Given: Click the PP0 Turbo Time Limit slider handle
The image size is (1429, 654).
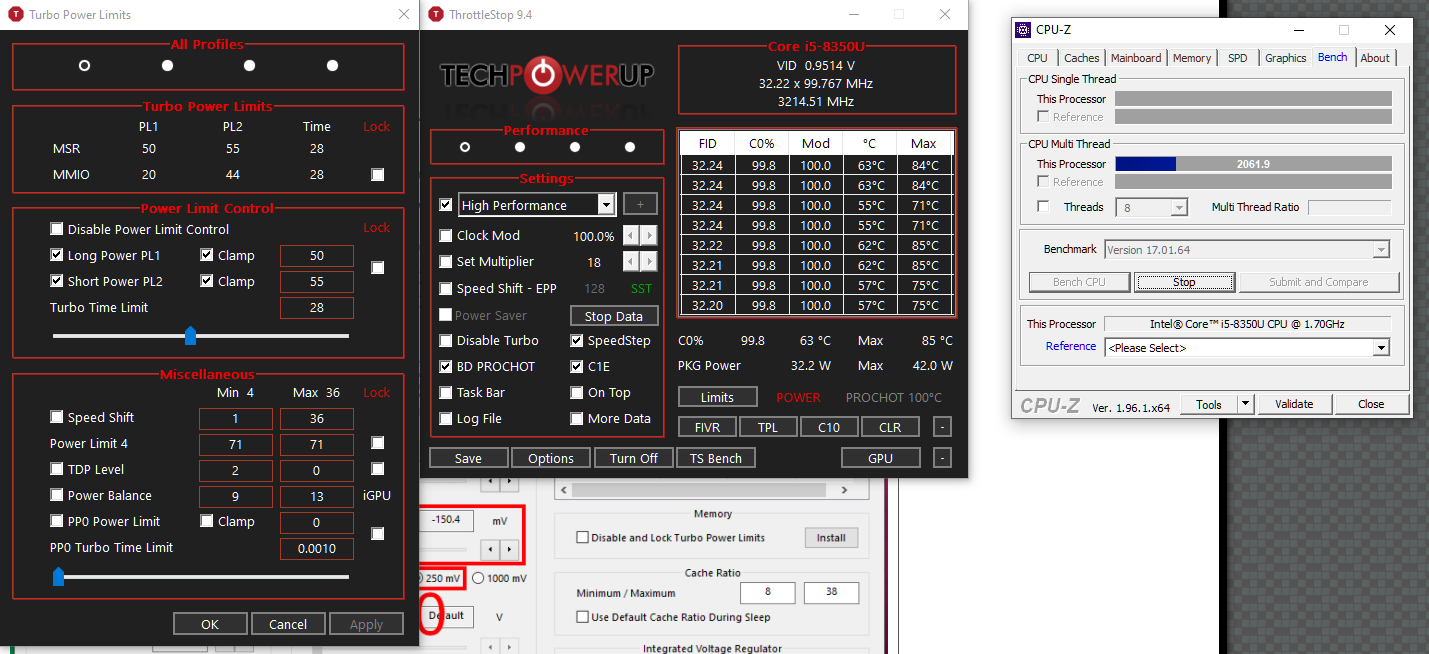Looking at the screenshot, I should (58, 575).
